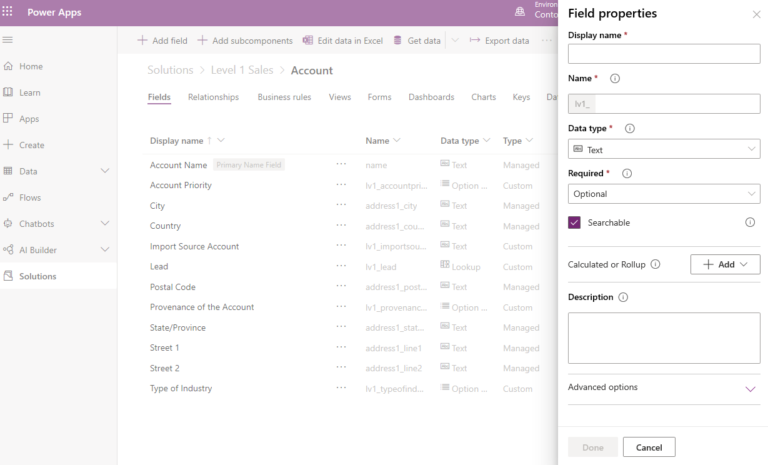
Task: Click the Data table icon in sidebar
Action: [x=8, y=171]
